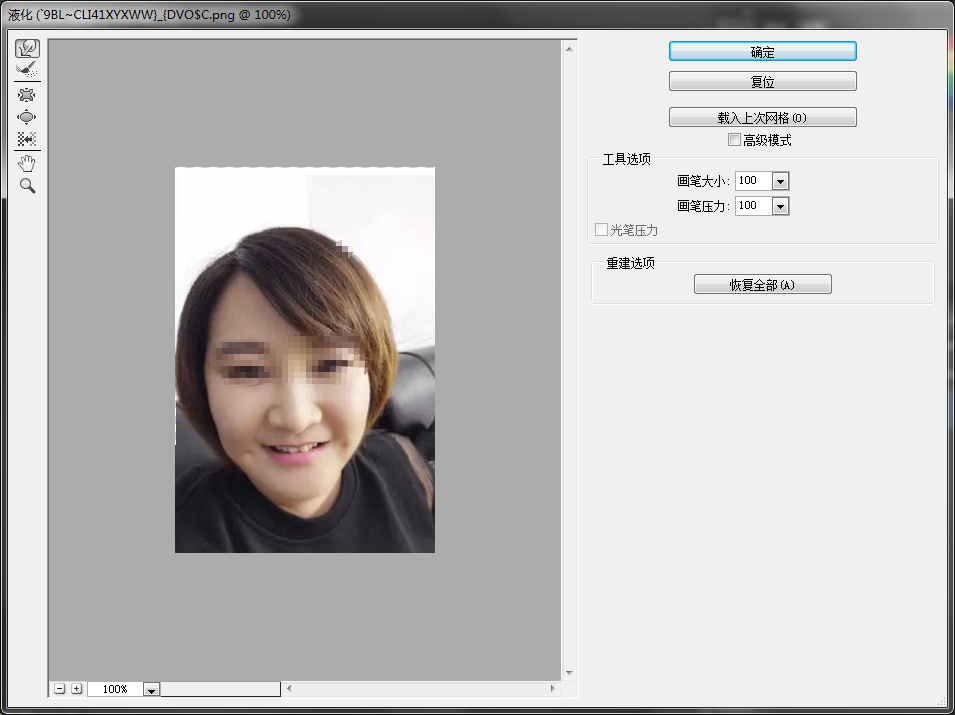The width and height of the screenshot is (955, 715).
Task: Click the zoom in plus button
Action: coord(76,689)
